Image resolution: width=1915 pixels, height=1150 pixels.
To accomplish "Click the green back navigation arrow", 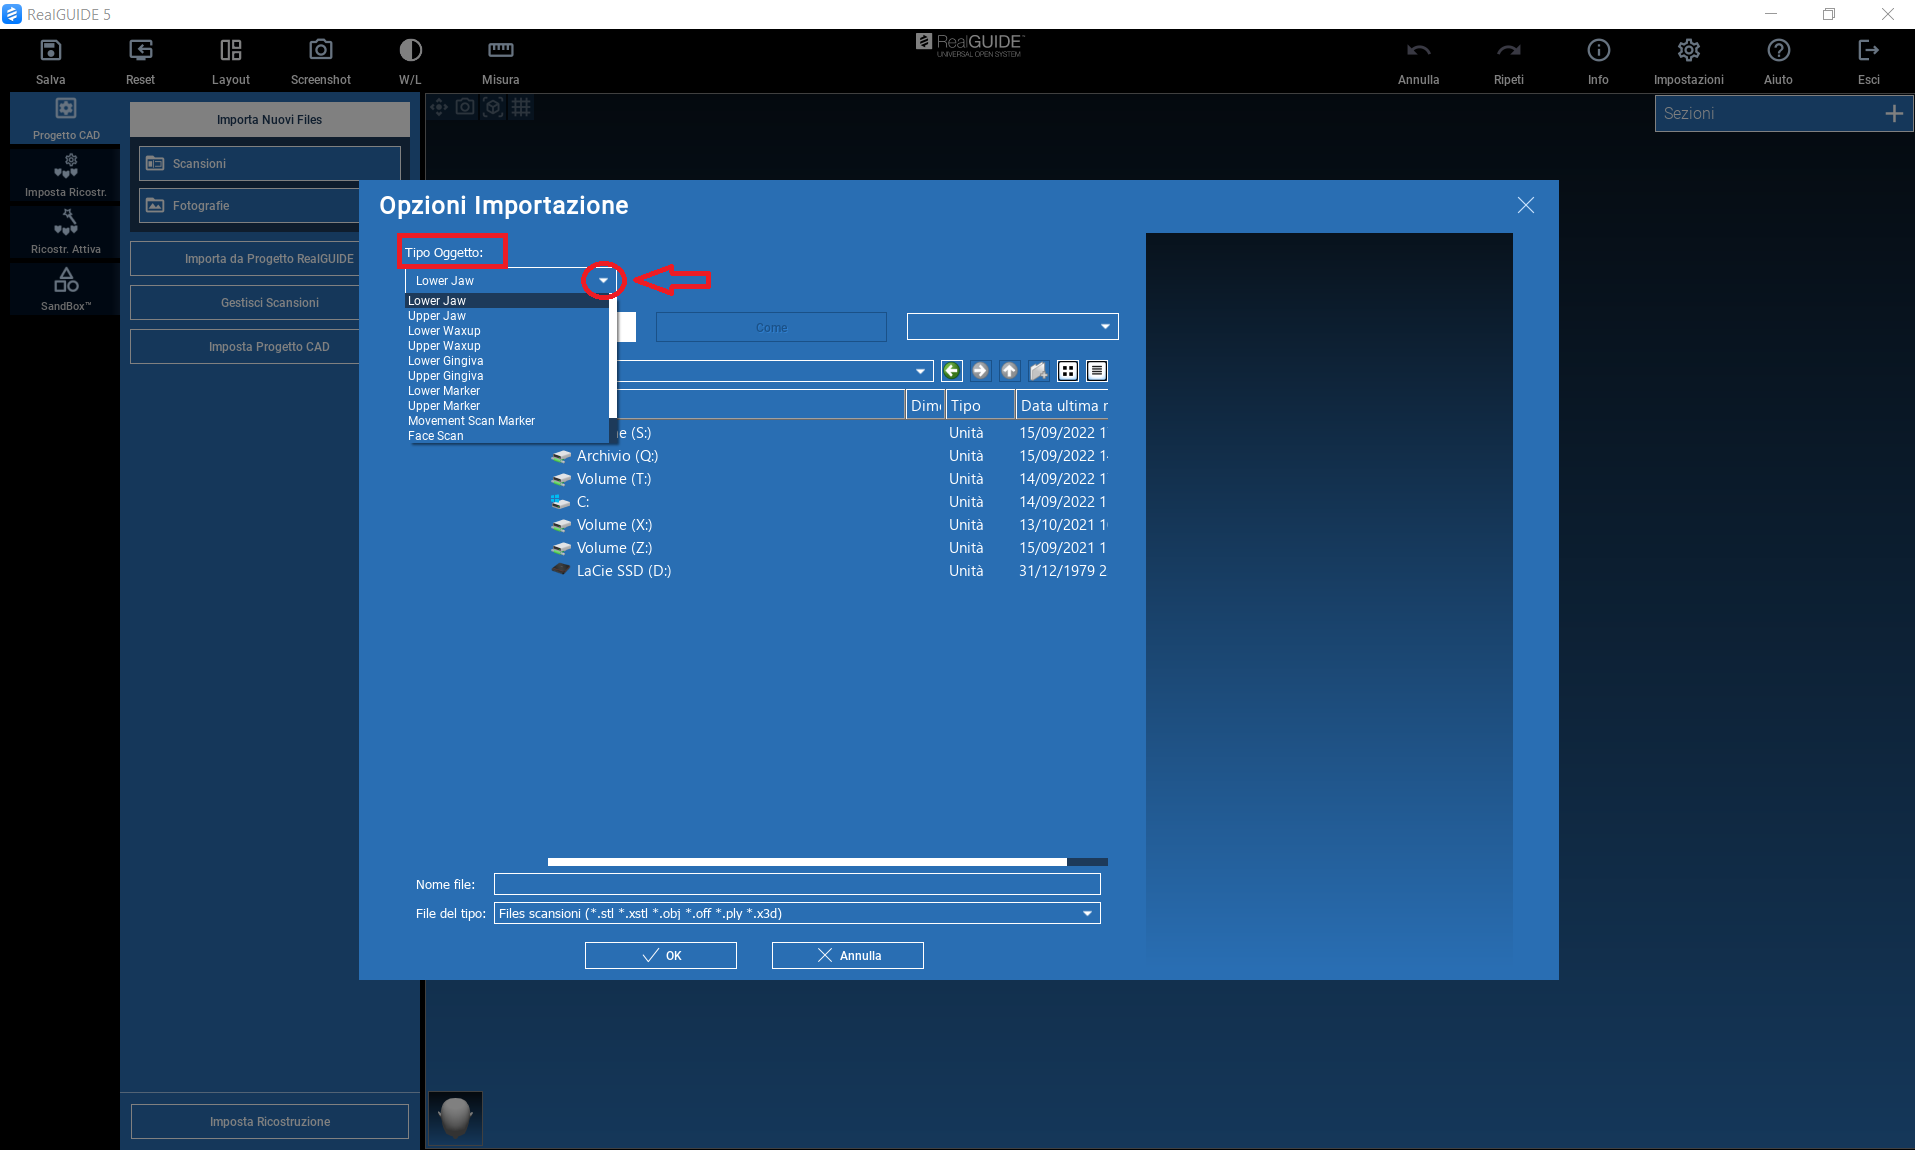I will point(952,371).
